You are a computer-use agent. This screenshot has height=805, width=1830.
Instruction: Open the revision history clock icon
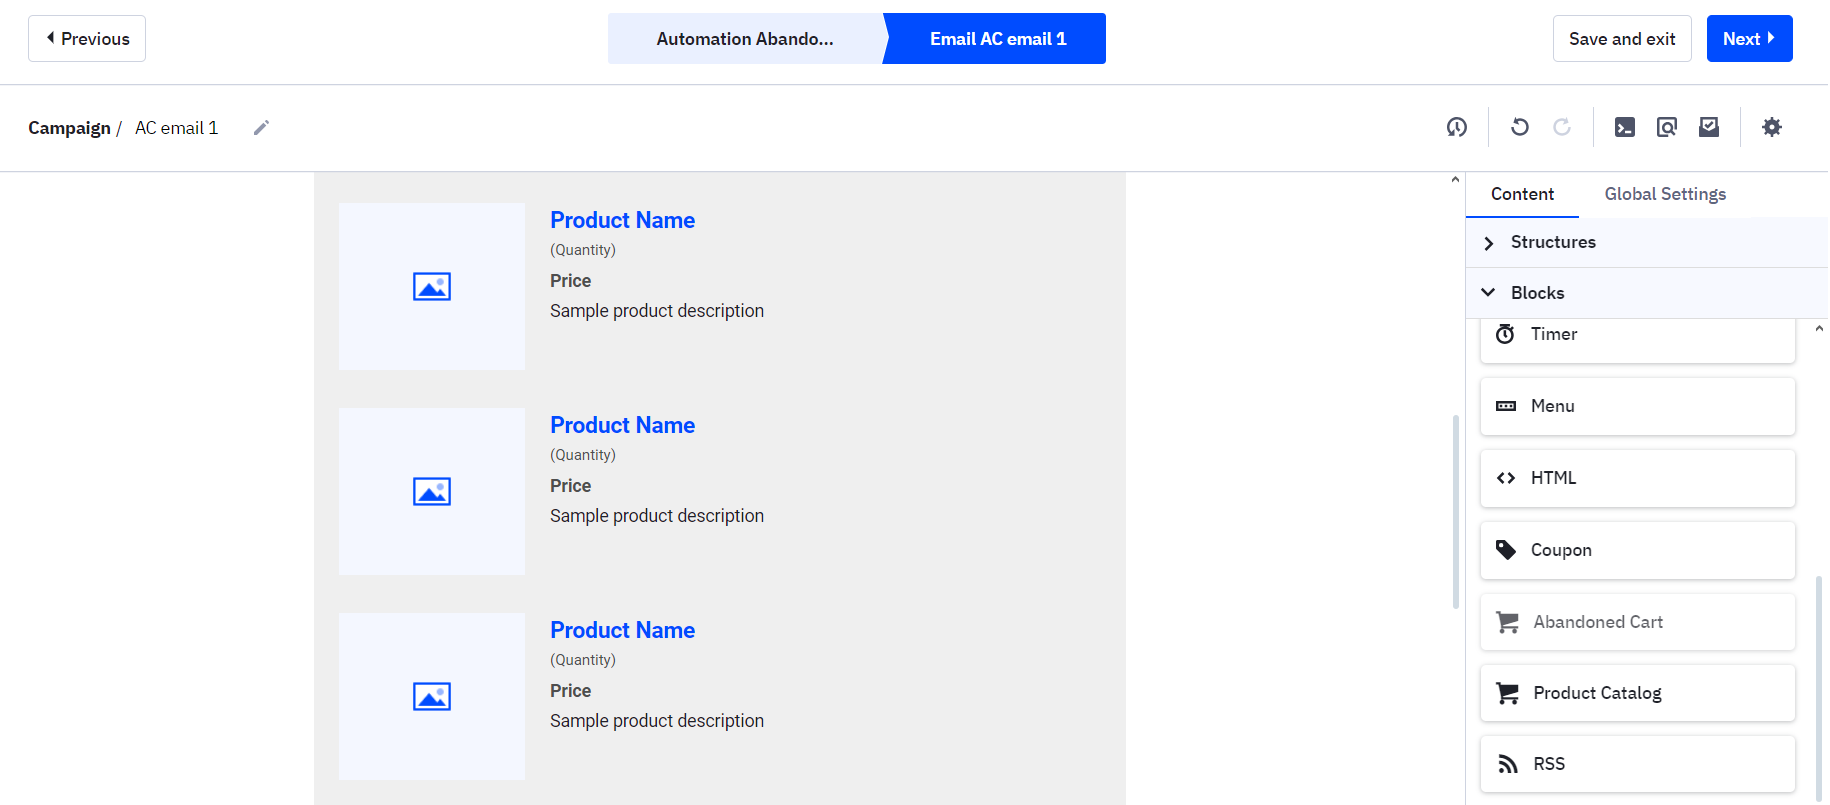click(1457, 127)
